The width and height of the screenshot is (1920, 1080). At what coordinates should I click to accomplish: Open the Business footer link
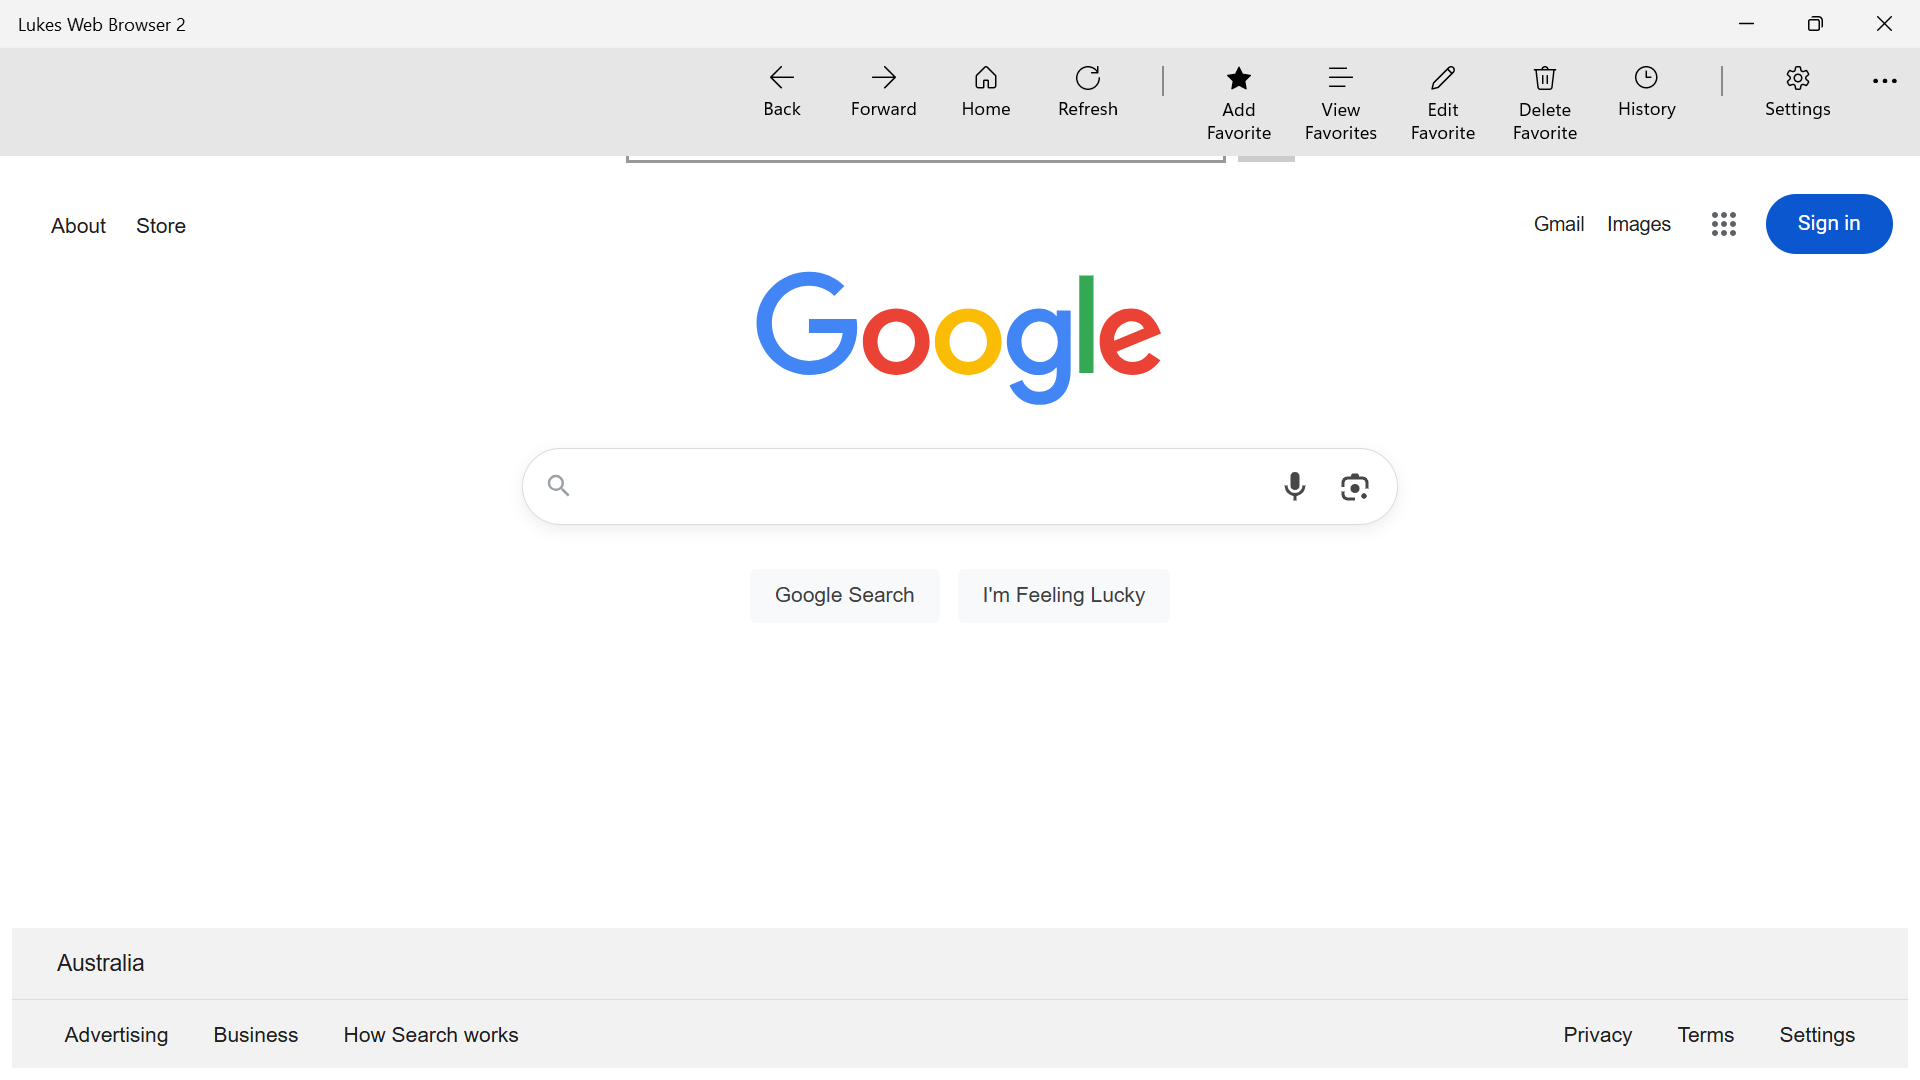point(256,1035)
